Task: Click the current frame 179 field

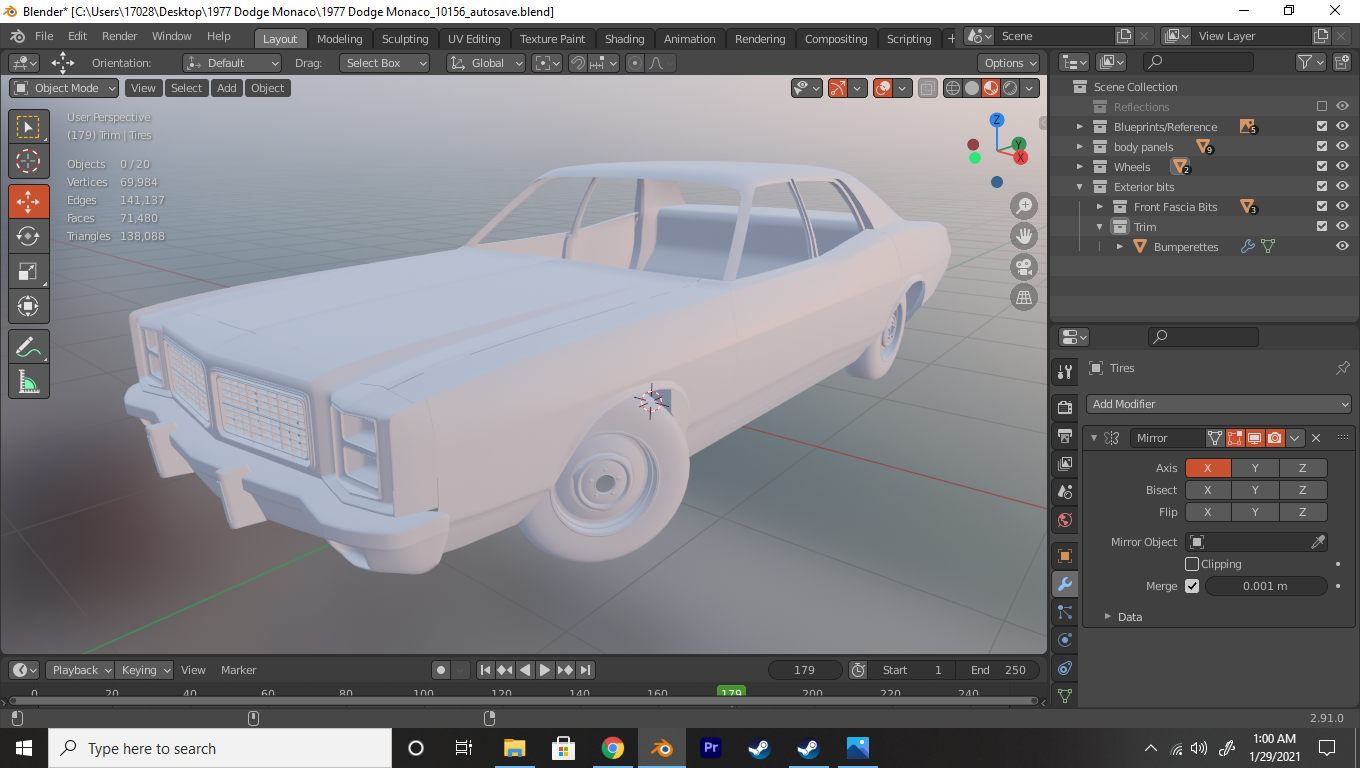Action: pos(804,670)
